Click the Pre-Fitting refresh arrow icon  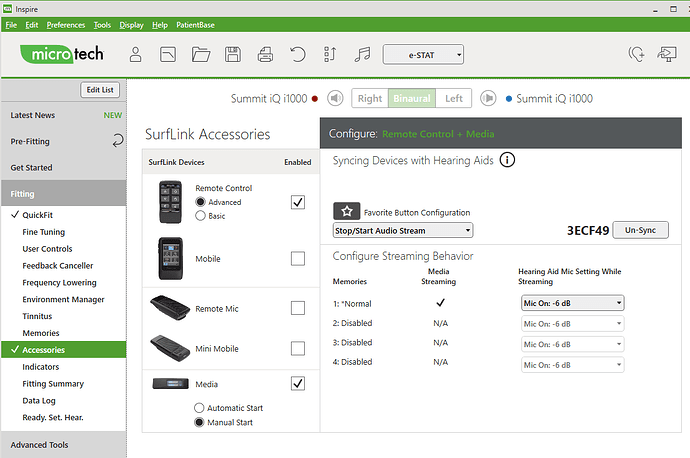(x=117, y=141)
